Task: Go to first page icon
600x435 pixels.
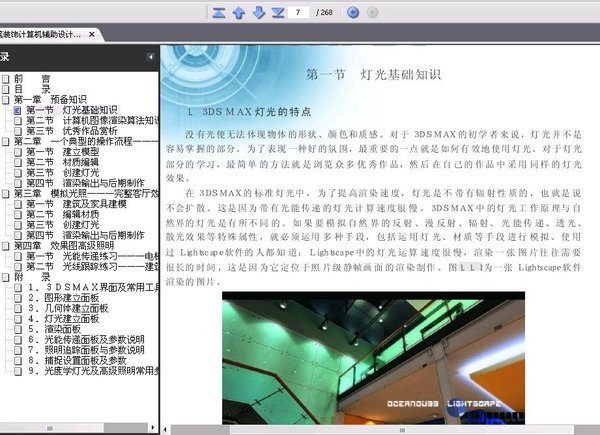Action: click(218, 13)
